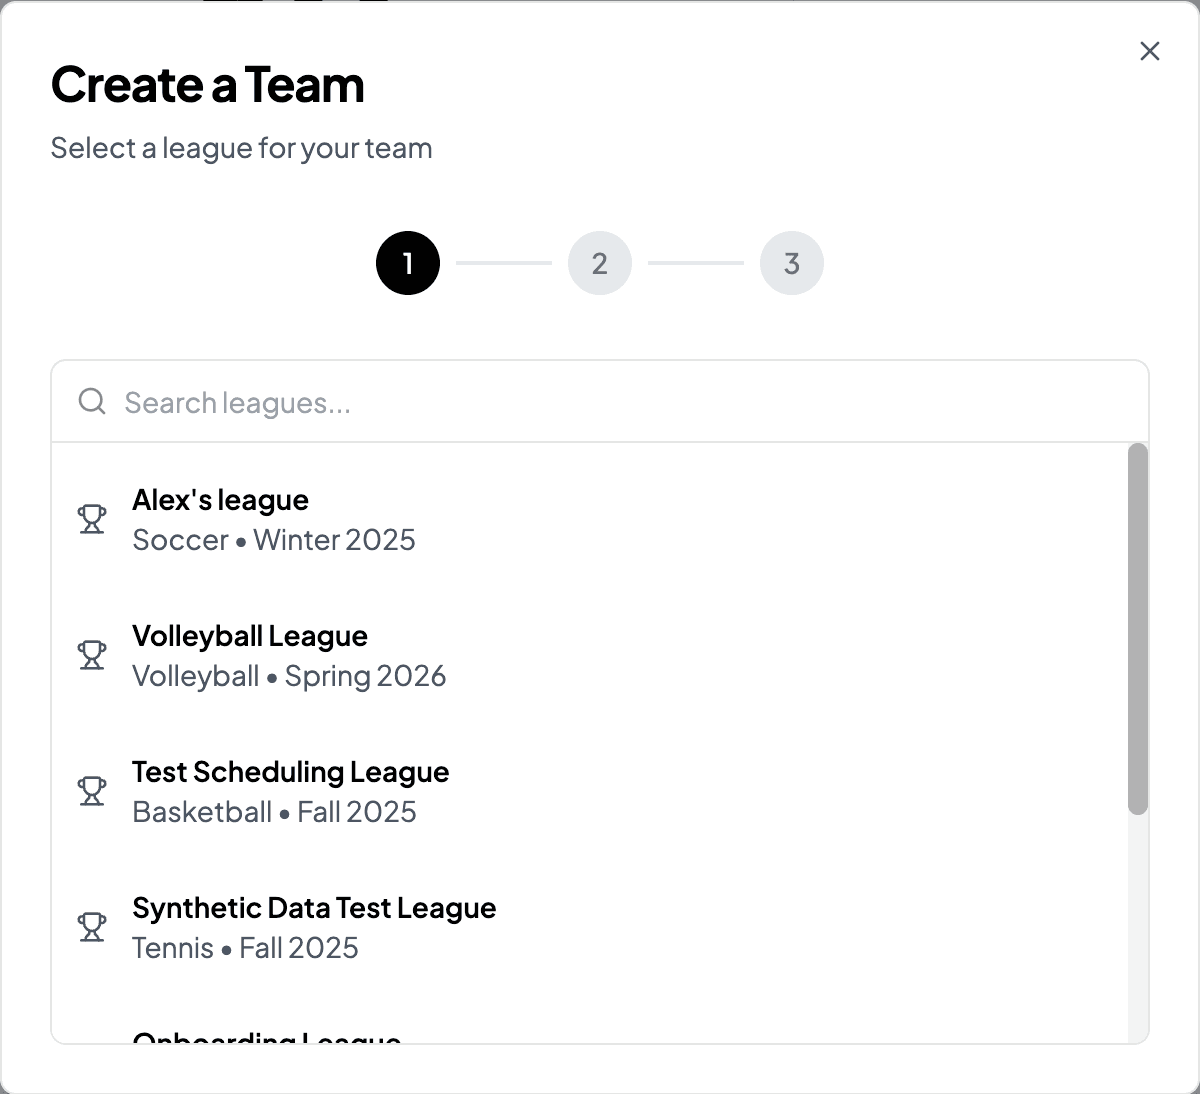Close the Create a Team dialog
The height and width of the screenshot is (1094, 1200).
(x=1150, y=51)
